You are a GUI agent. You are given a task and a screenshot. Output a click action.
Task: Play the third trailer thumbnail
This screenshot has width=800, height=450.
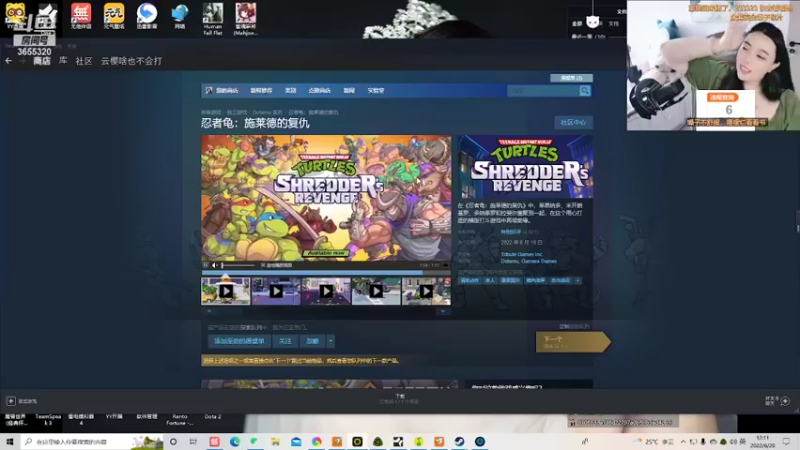tap(326, 291)
